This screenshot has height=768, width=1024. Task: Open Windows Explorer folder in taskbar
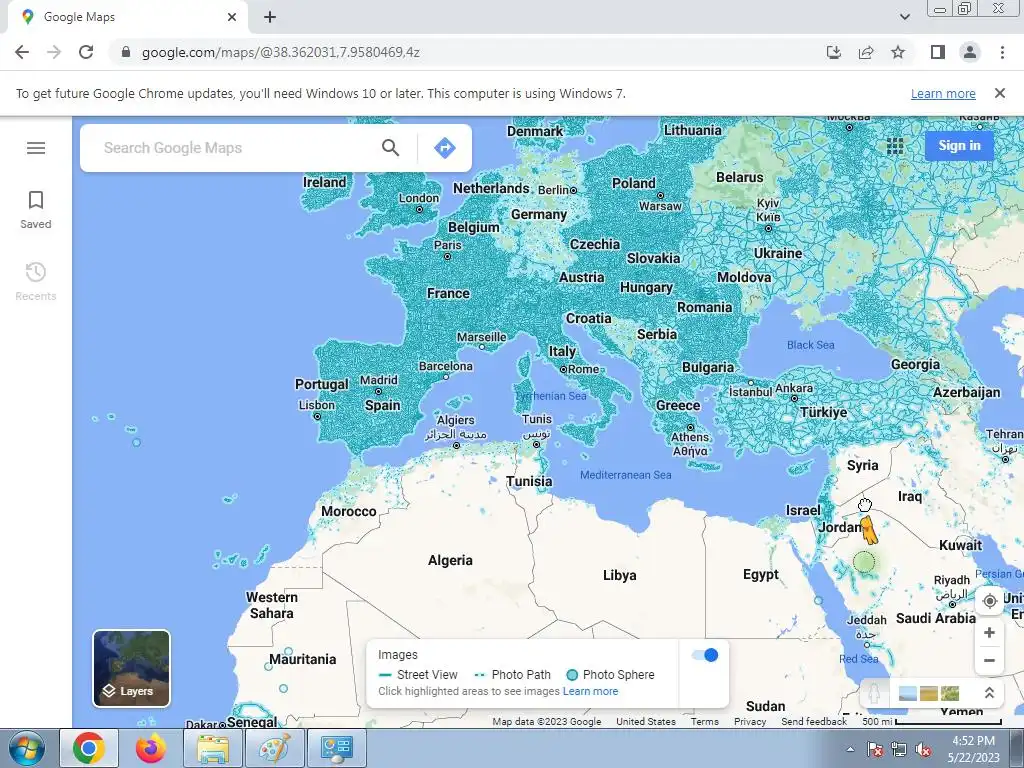click(x=212, y=748)
